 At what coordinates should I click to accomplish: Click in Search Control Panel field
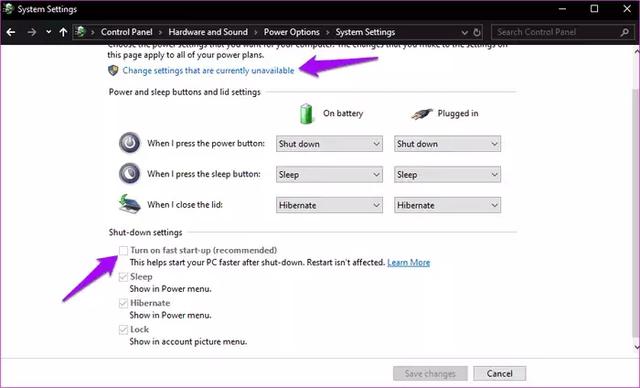(x=557, y=32)
